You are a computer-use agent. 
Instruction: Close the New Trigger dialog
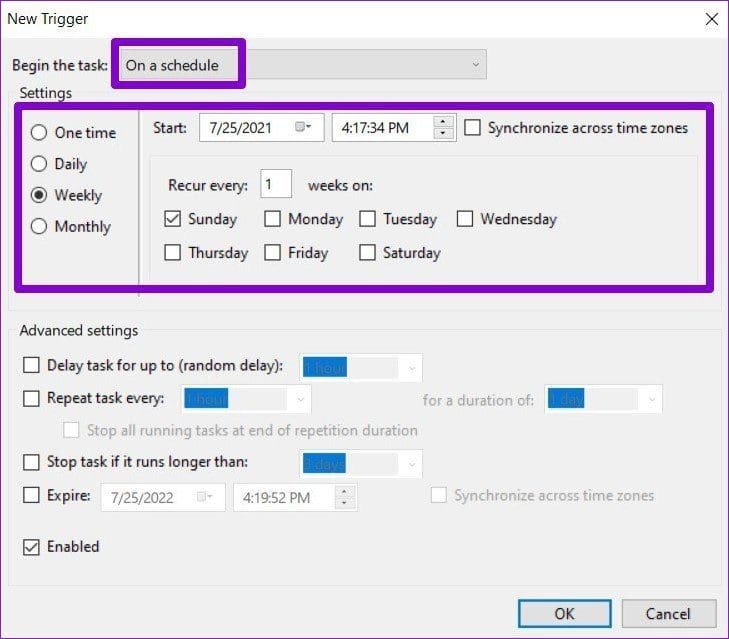pyautogui.click(x=711, y=20)
